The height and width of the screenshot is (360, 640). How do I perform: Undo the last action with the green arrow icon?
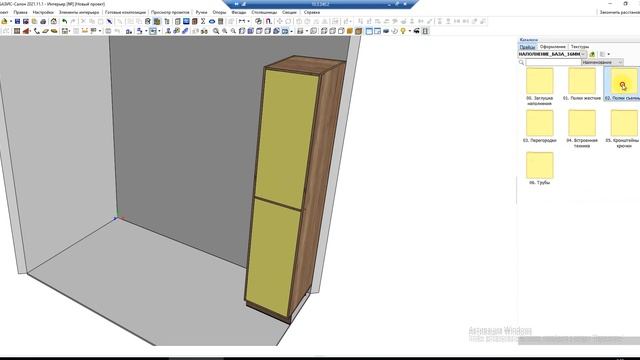point(64,21)
